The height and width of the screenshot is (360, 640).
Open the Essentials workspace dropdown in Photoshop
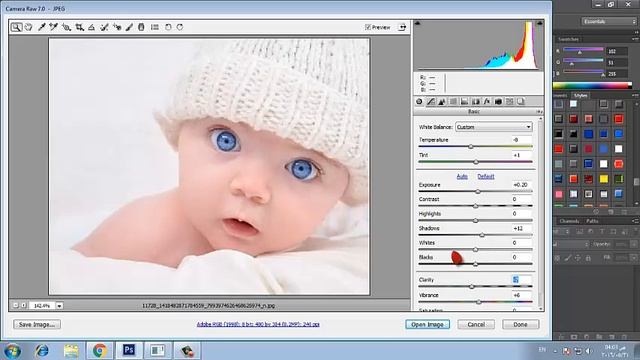pyautogui.click(x=609, y=22)
